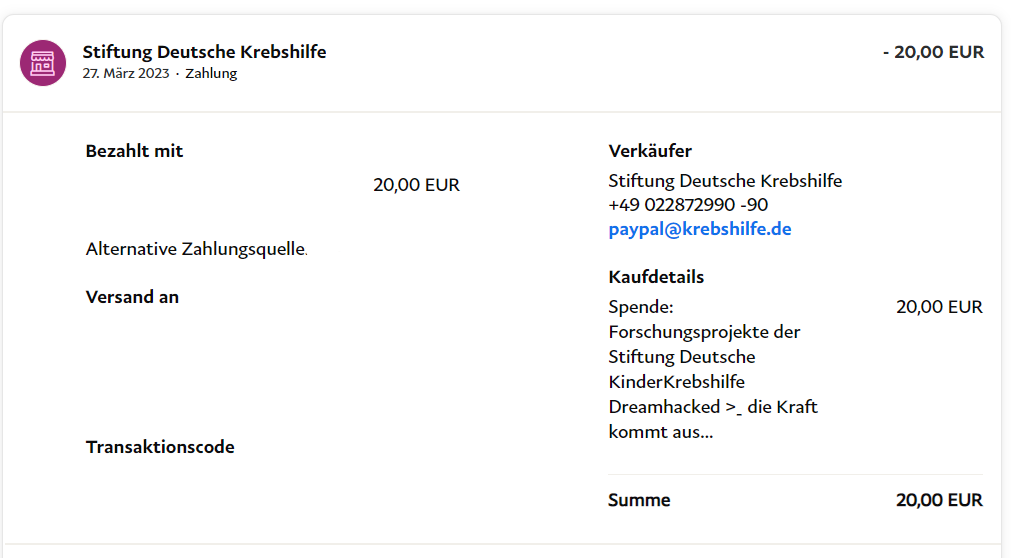The height and width of the screenshot is (558, 1011).
Task: Click the Alternative Zahlungsquelle text
Action: coord(196,249)
